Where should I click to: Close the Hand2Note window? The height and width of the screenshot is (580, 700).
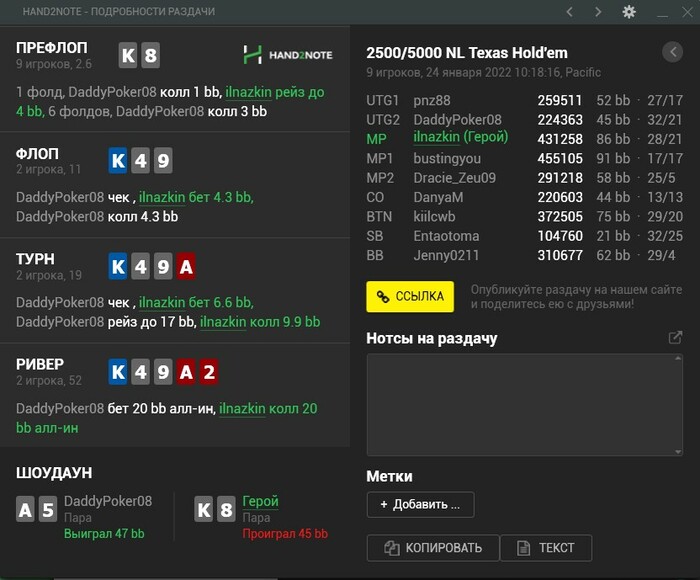(688, 12)
